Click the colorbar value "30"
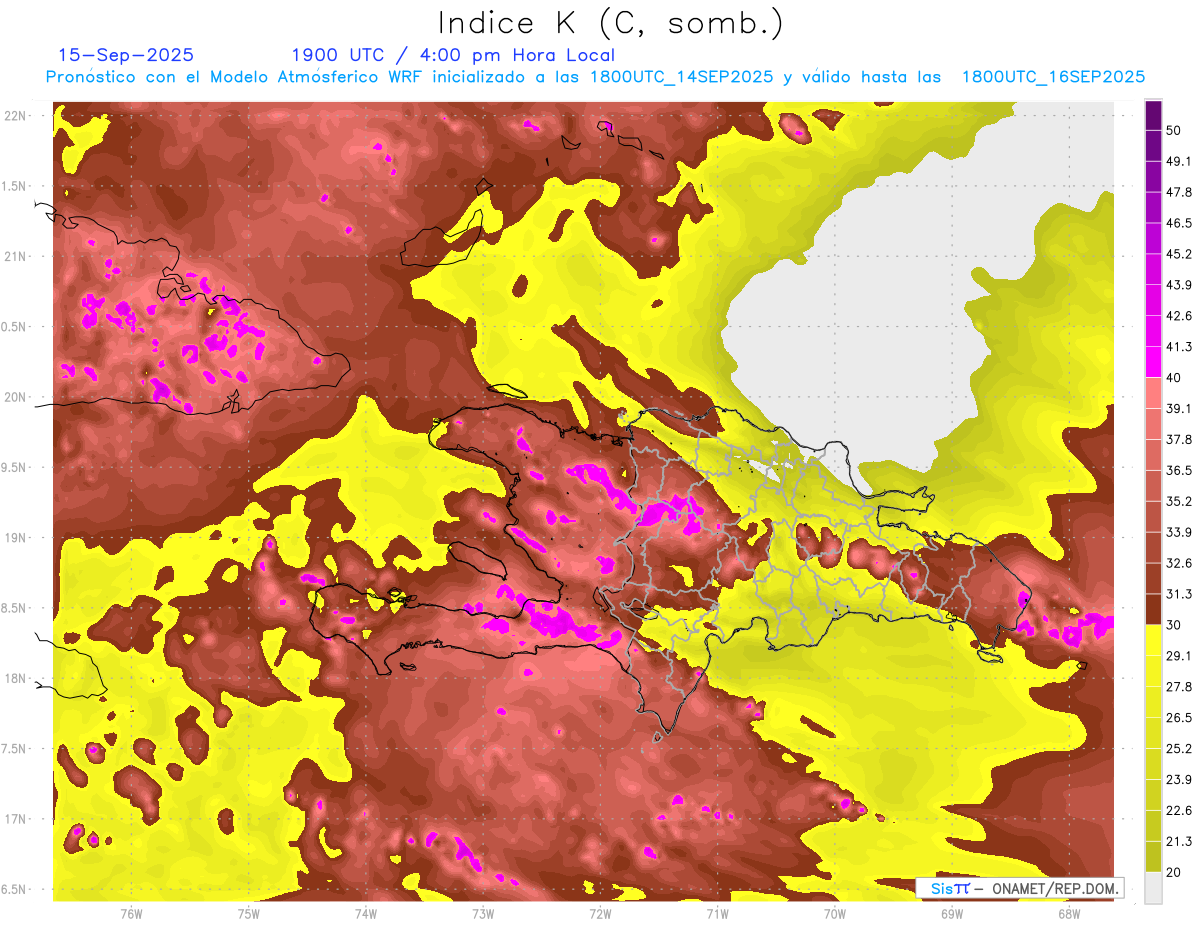The height and width of the screenshot is (927, 1200). coord(1175,625)
